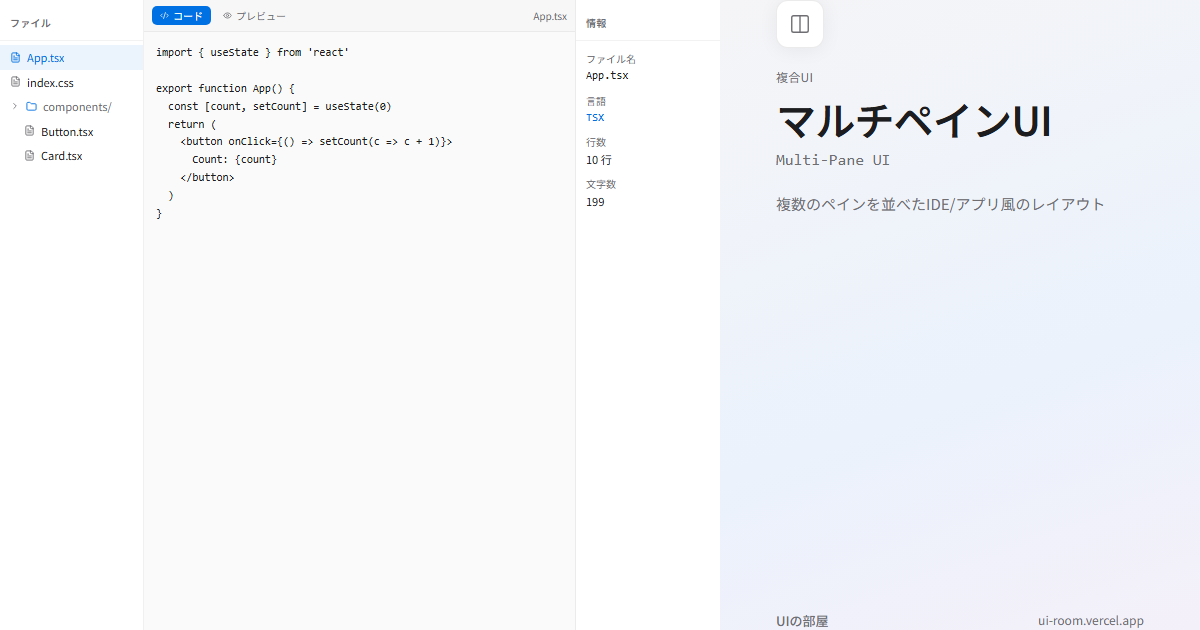The width and height of the screenshot is (1200, 630).
Task: Switch to the プレビュー tab
Action: click(254, 16)
